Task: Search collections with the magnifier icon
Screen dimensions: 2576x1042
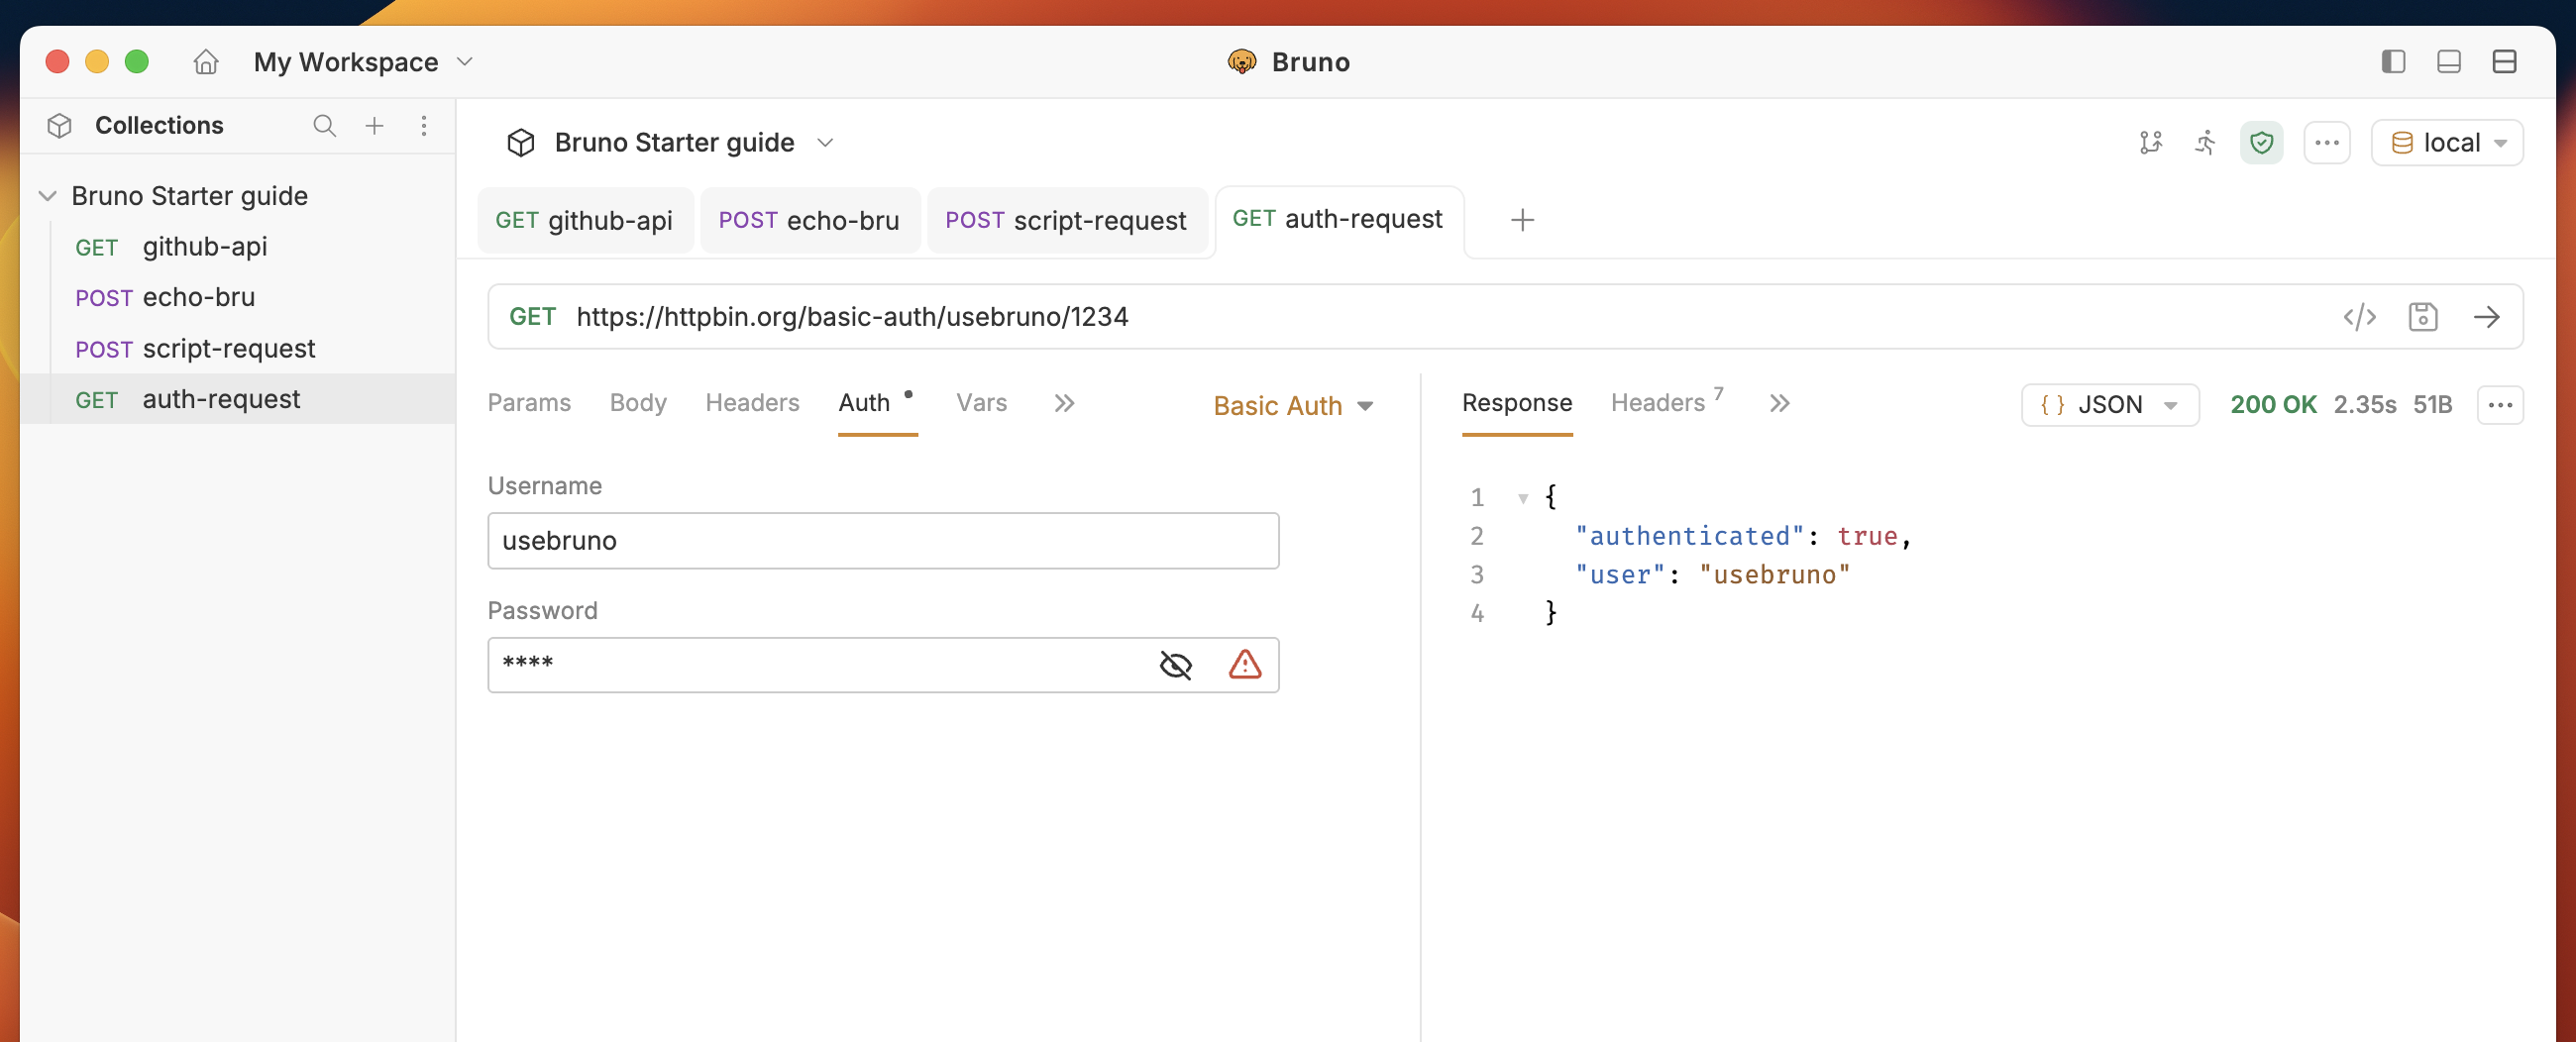Action: point(324,125)
